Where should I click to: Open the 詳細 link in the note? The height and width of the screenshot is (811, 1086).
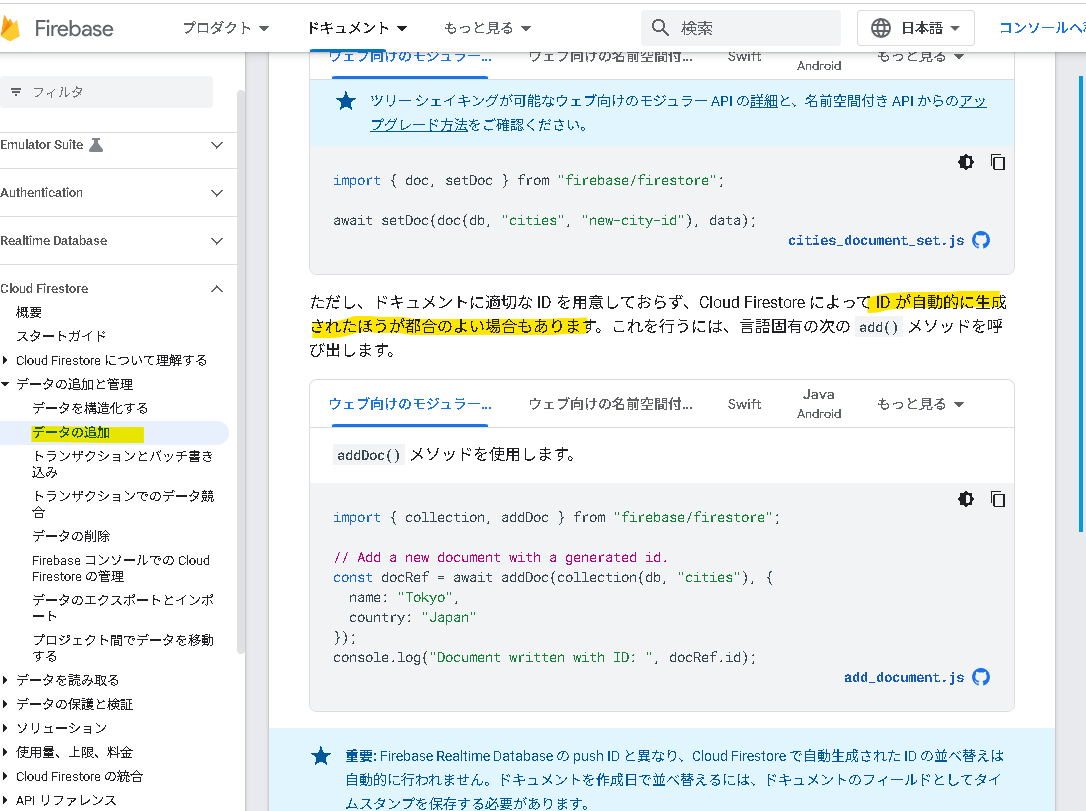764,101
